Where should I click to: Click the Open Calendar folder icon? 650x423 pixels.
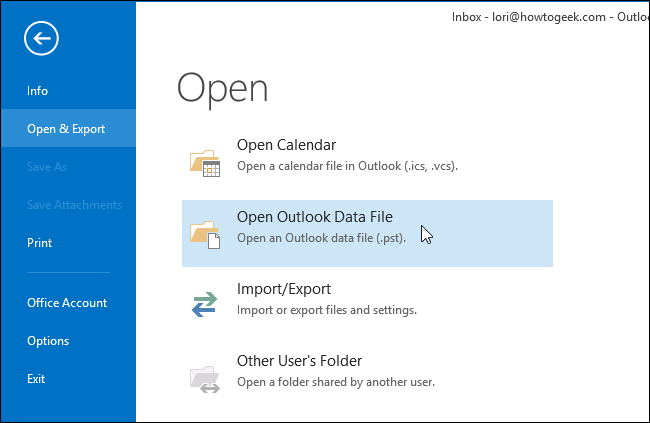click(204, 162)
